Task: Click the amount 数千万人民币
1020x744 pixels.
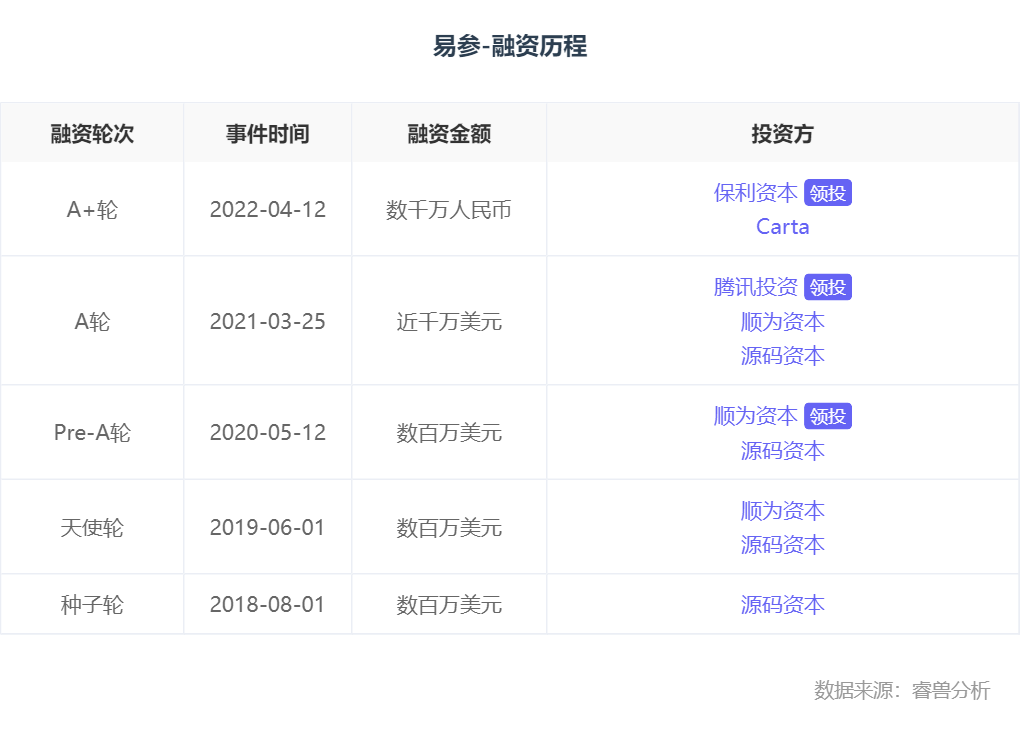Action: 449,209
